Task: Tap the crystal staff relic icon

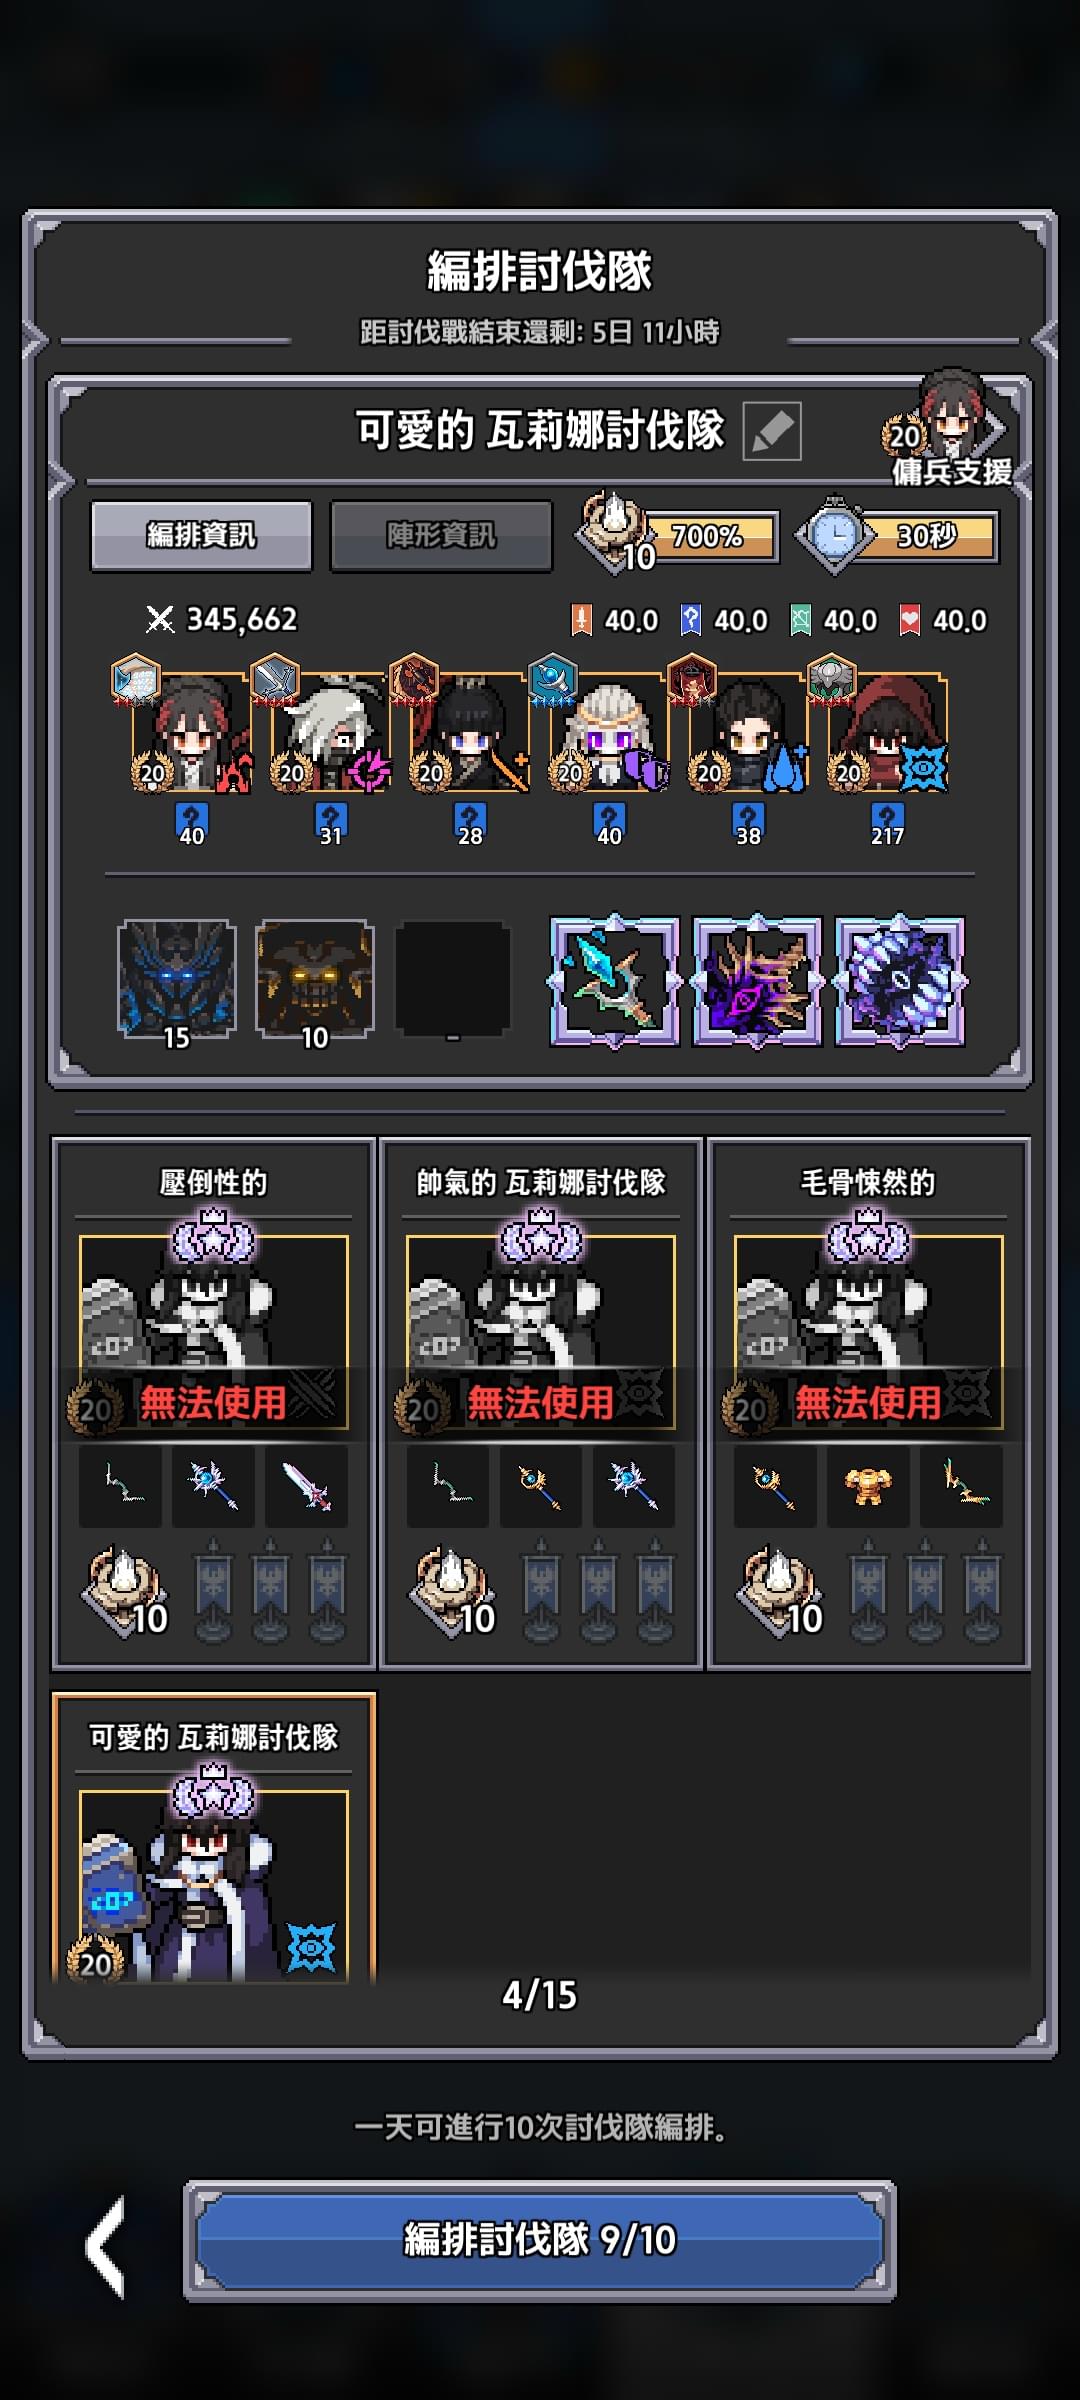Action: click(x=614, y=981)
